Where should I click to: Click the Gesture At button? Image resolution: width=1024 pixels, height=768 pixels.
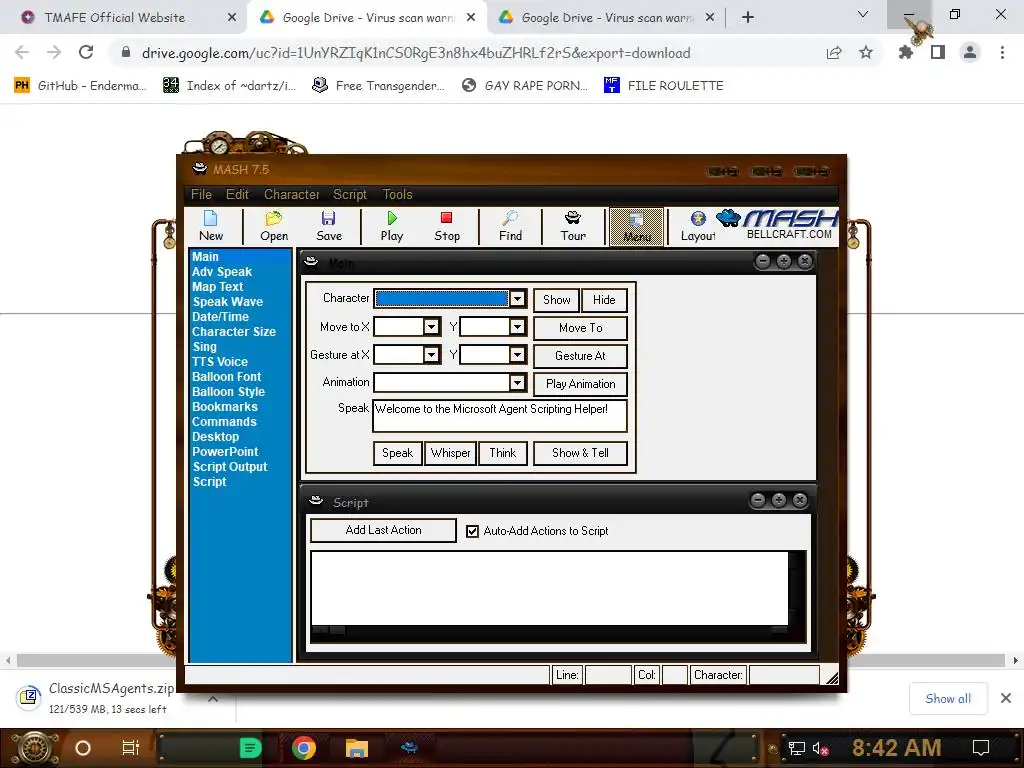pos(581,356)
